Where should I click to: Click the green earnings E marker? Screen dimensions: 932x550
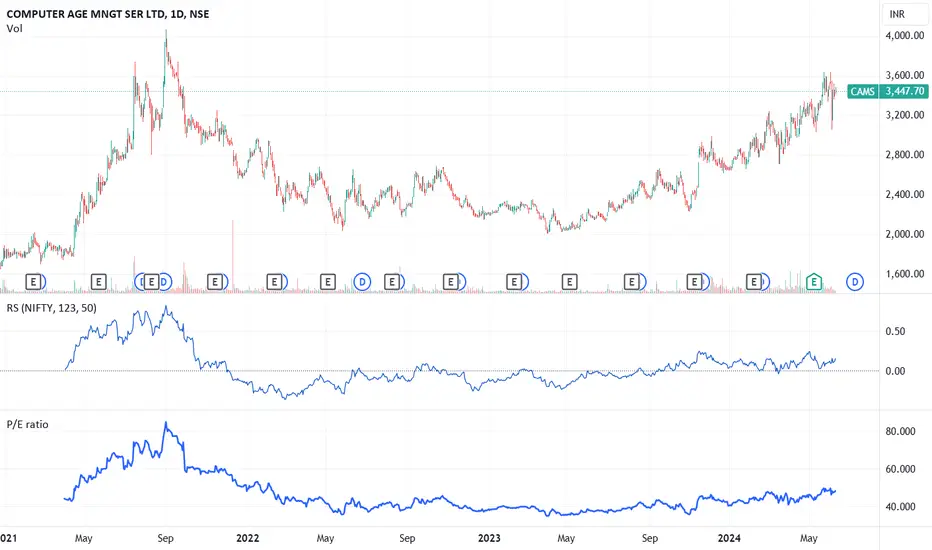click(814, 282)
